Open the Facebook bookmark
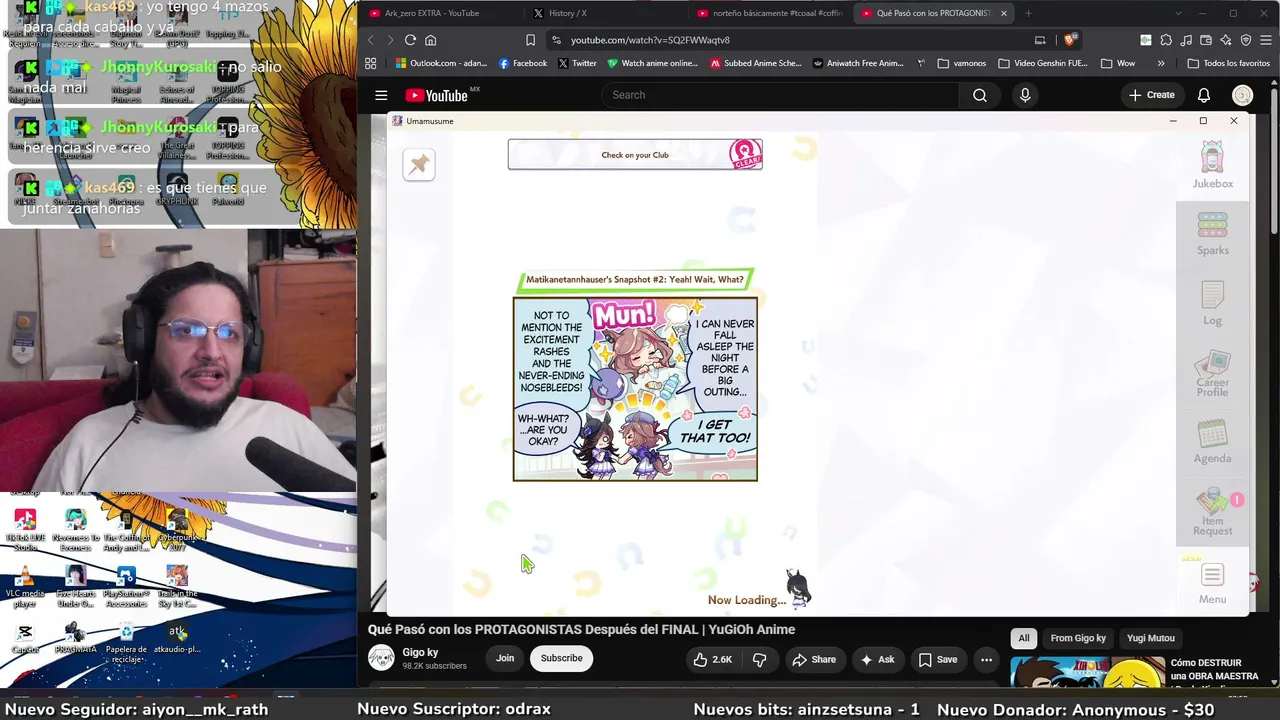1280x720 pixels. [x=522, y=63]
